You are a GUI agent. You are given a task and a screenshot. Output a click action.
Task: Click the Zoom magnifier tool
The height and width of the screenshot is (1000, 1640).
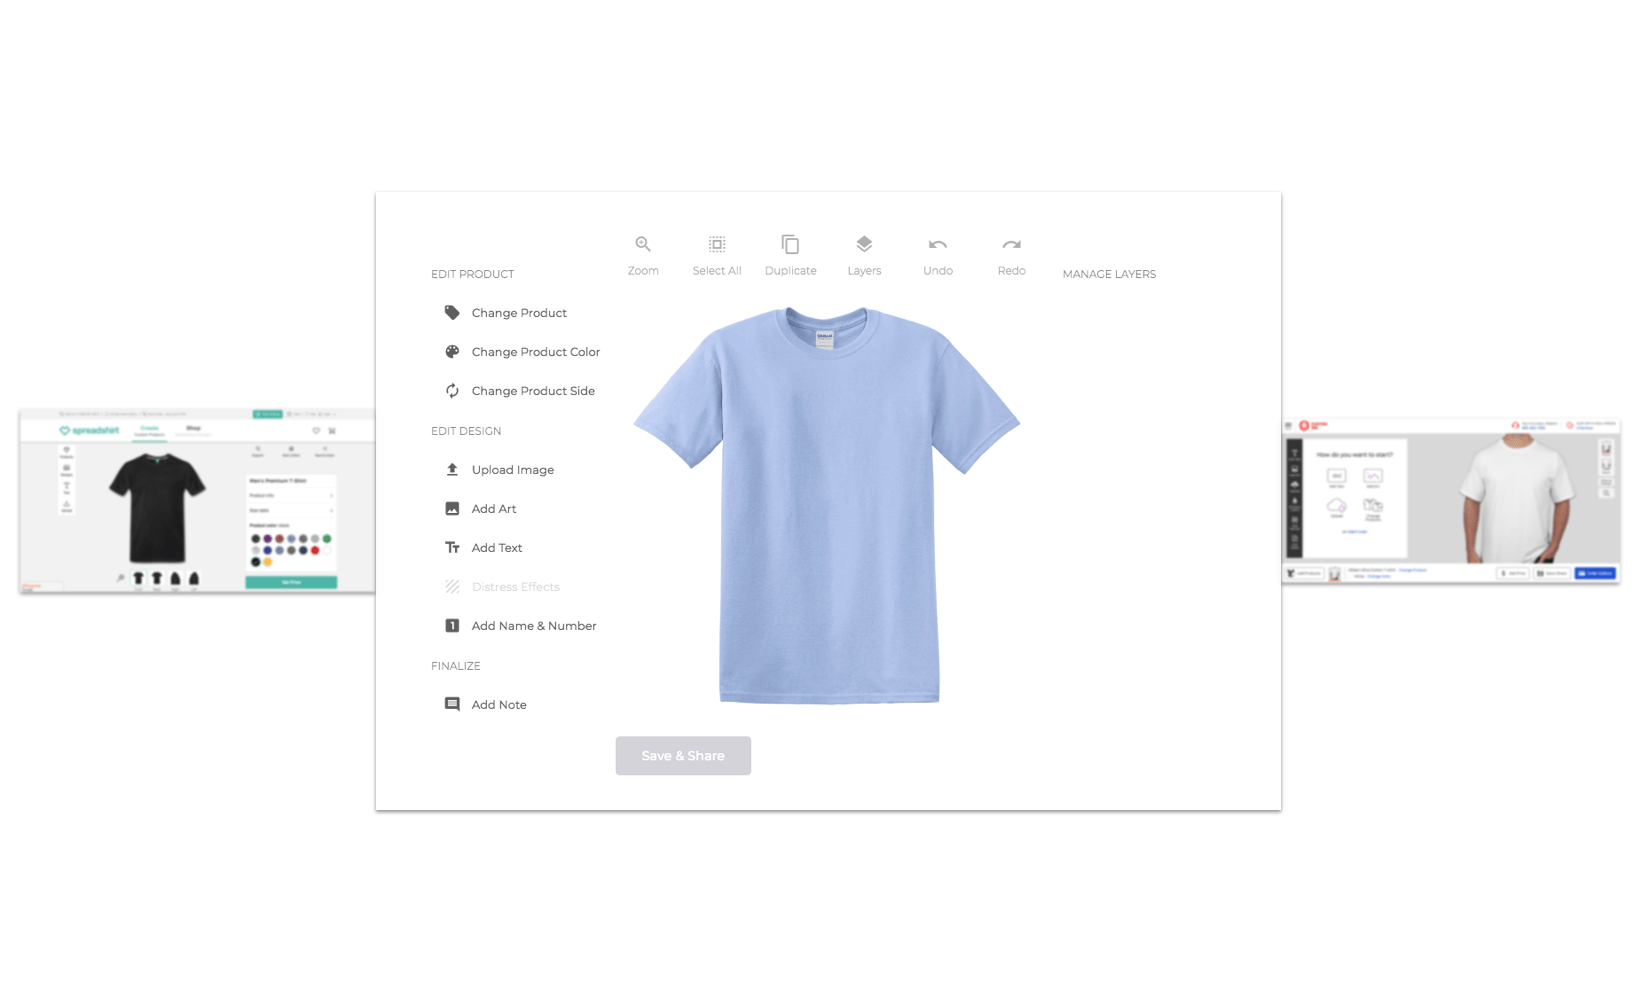point(643,256)
